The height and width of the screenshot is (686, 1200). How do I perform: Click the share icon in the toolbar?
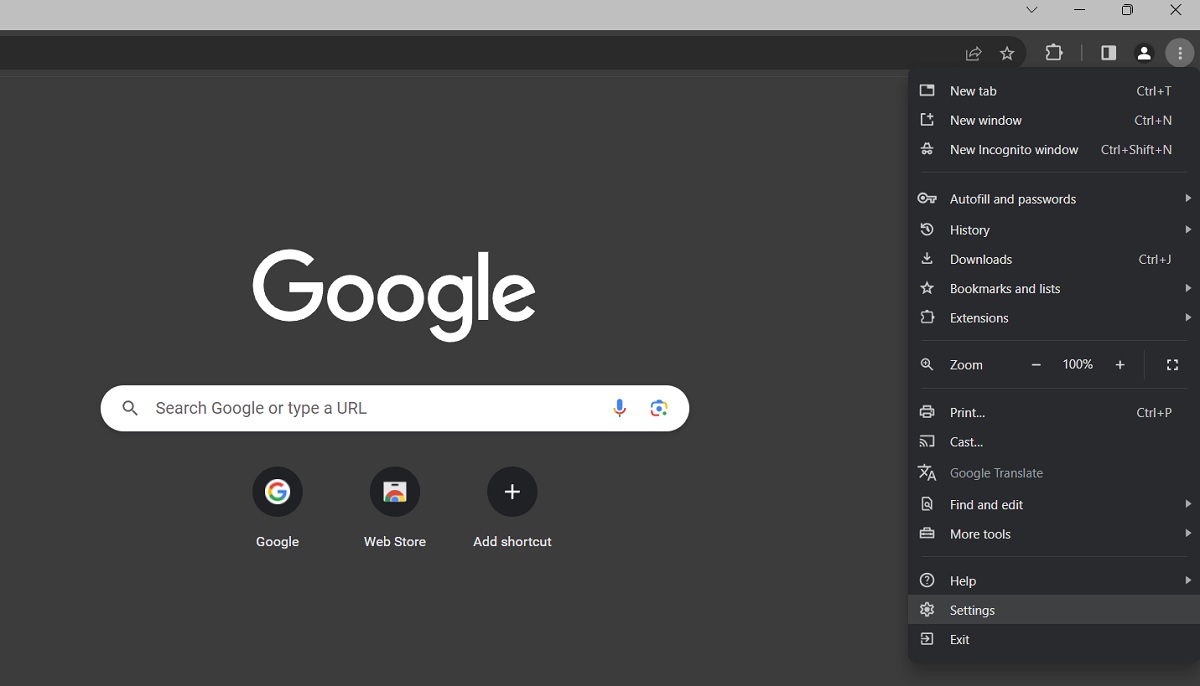[x=973, y=53]
